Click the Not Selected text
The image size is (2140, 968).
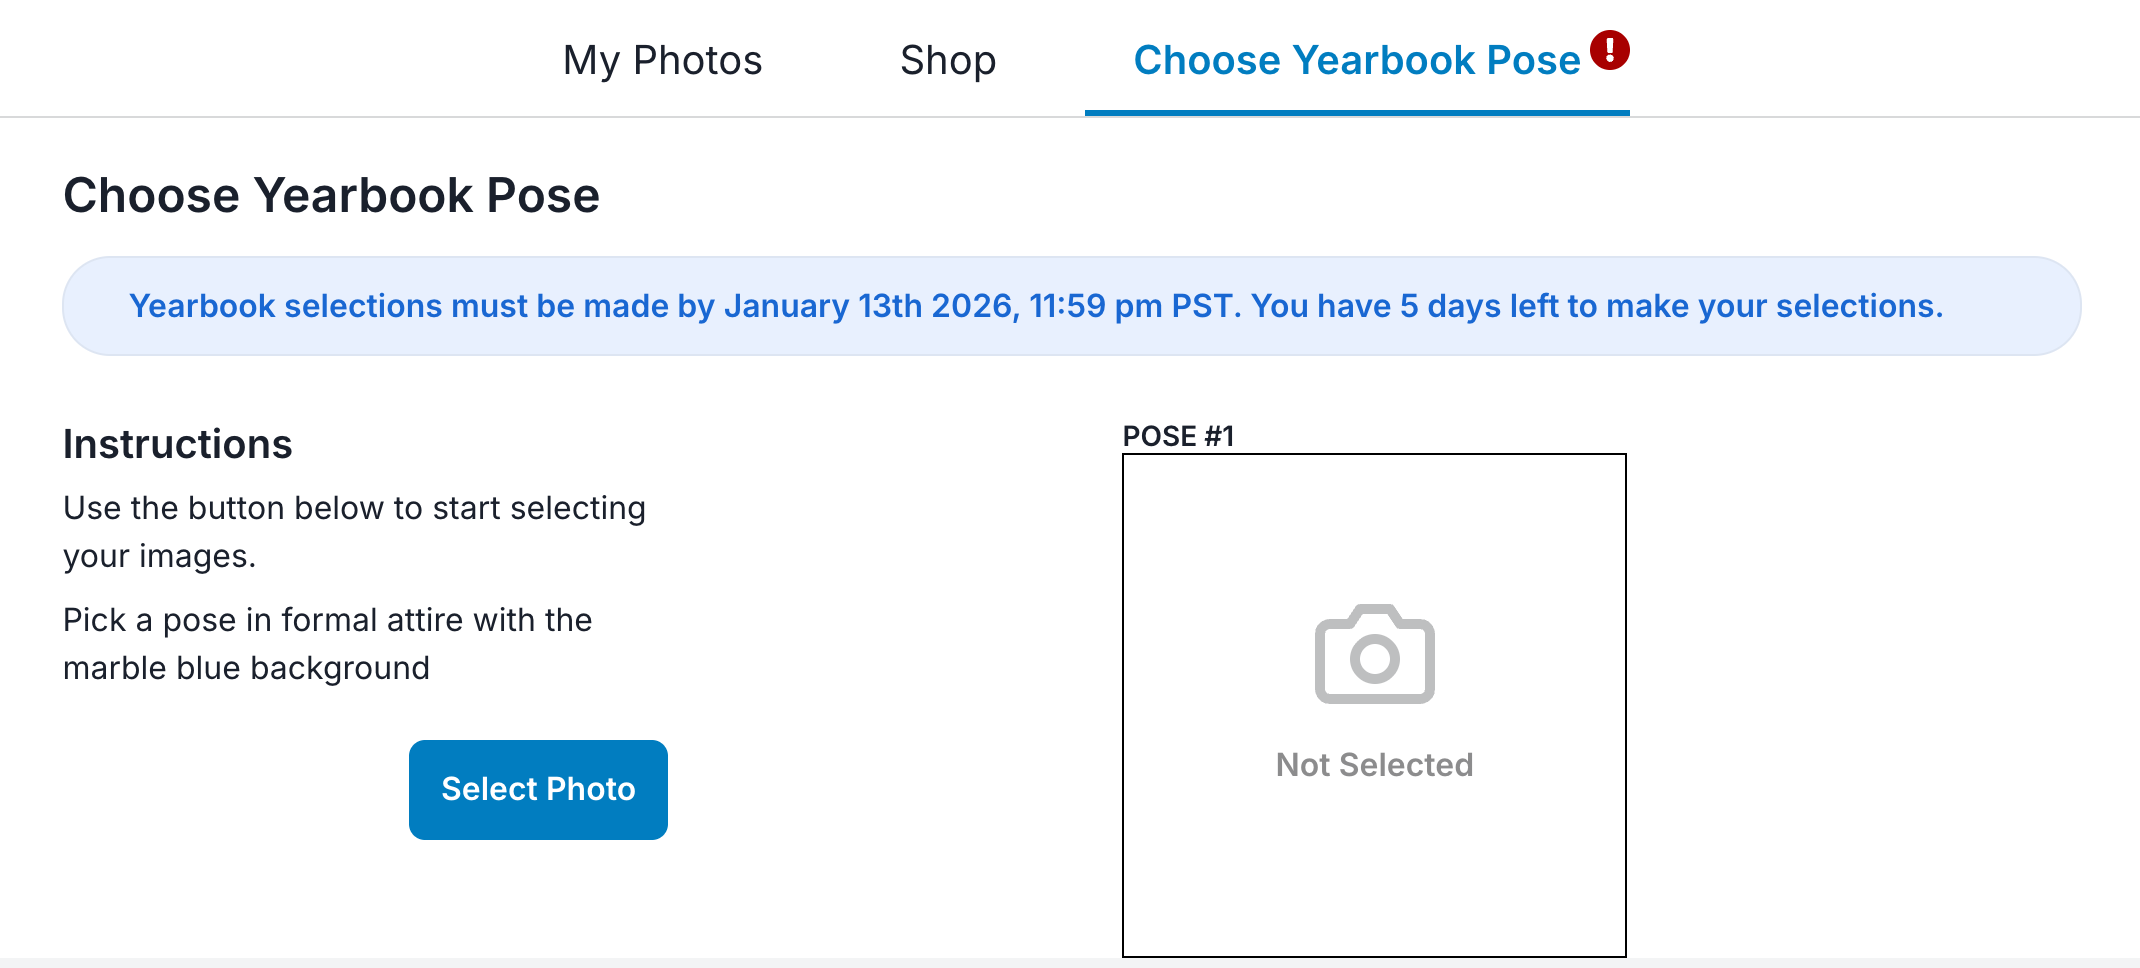[1374, 765]
